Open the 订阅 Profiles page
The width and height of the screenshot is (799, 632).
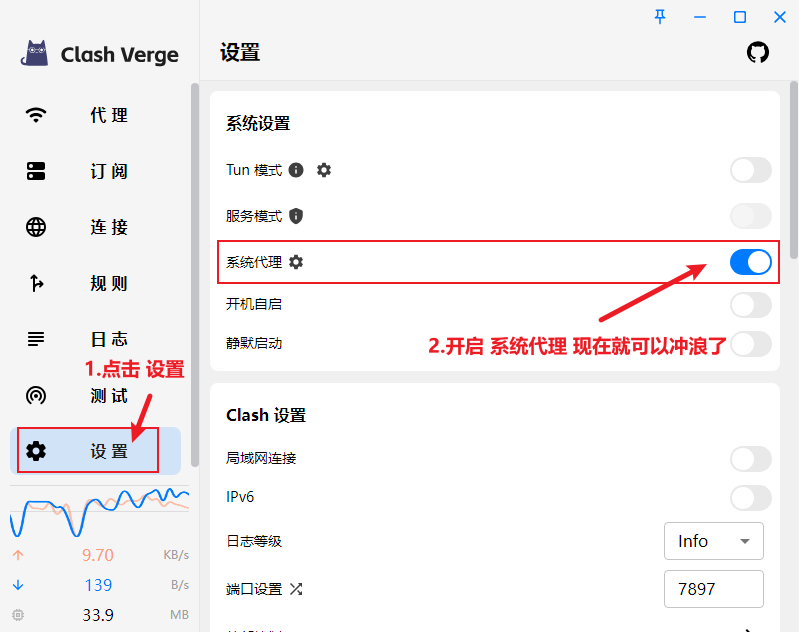pos(95,171)
